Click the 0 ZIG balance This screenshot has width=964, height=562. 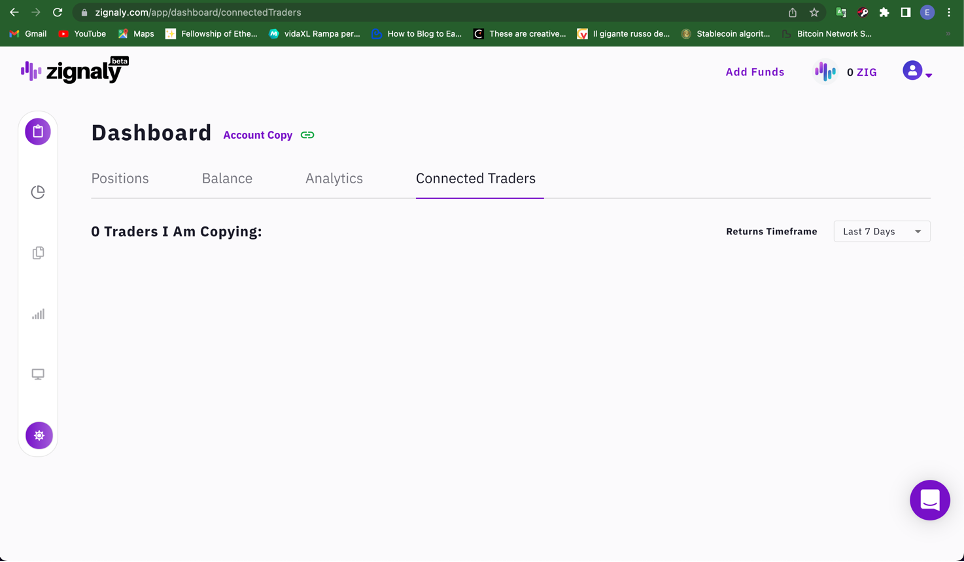tap(862, 72)
